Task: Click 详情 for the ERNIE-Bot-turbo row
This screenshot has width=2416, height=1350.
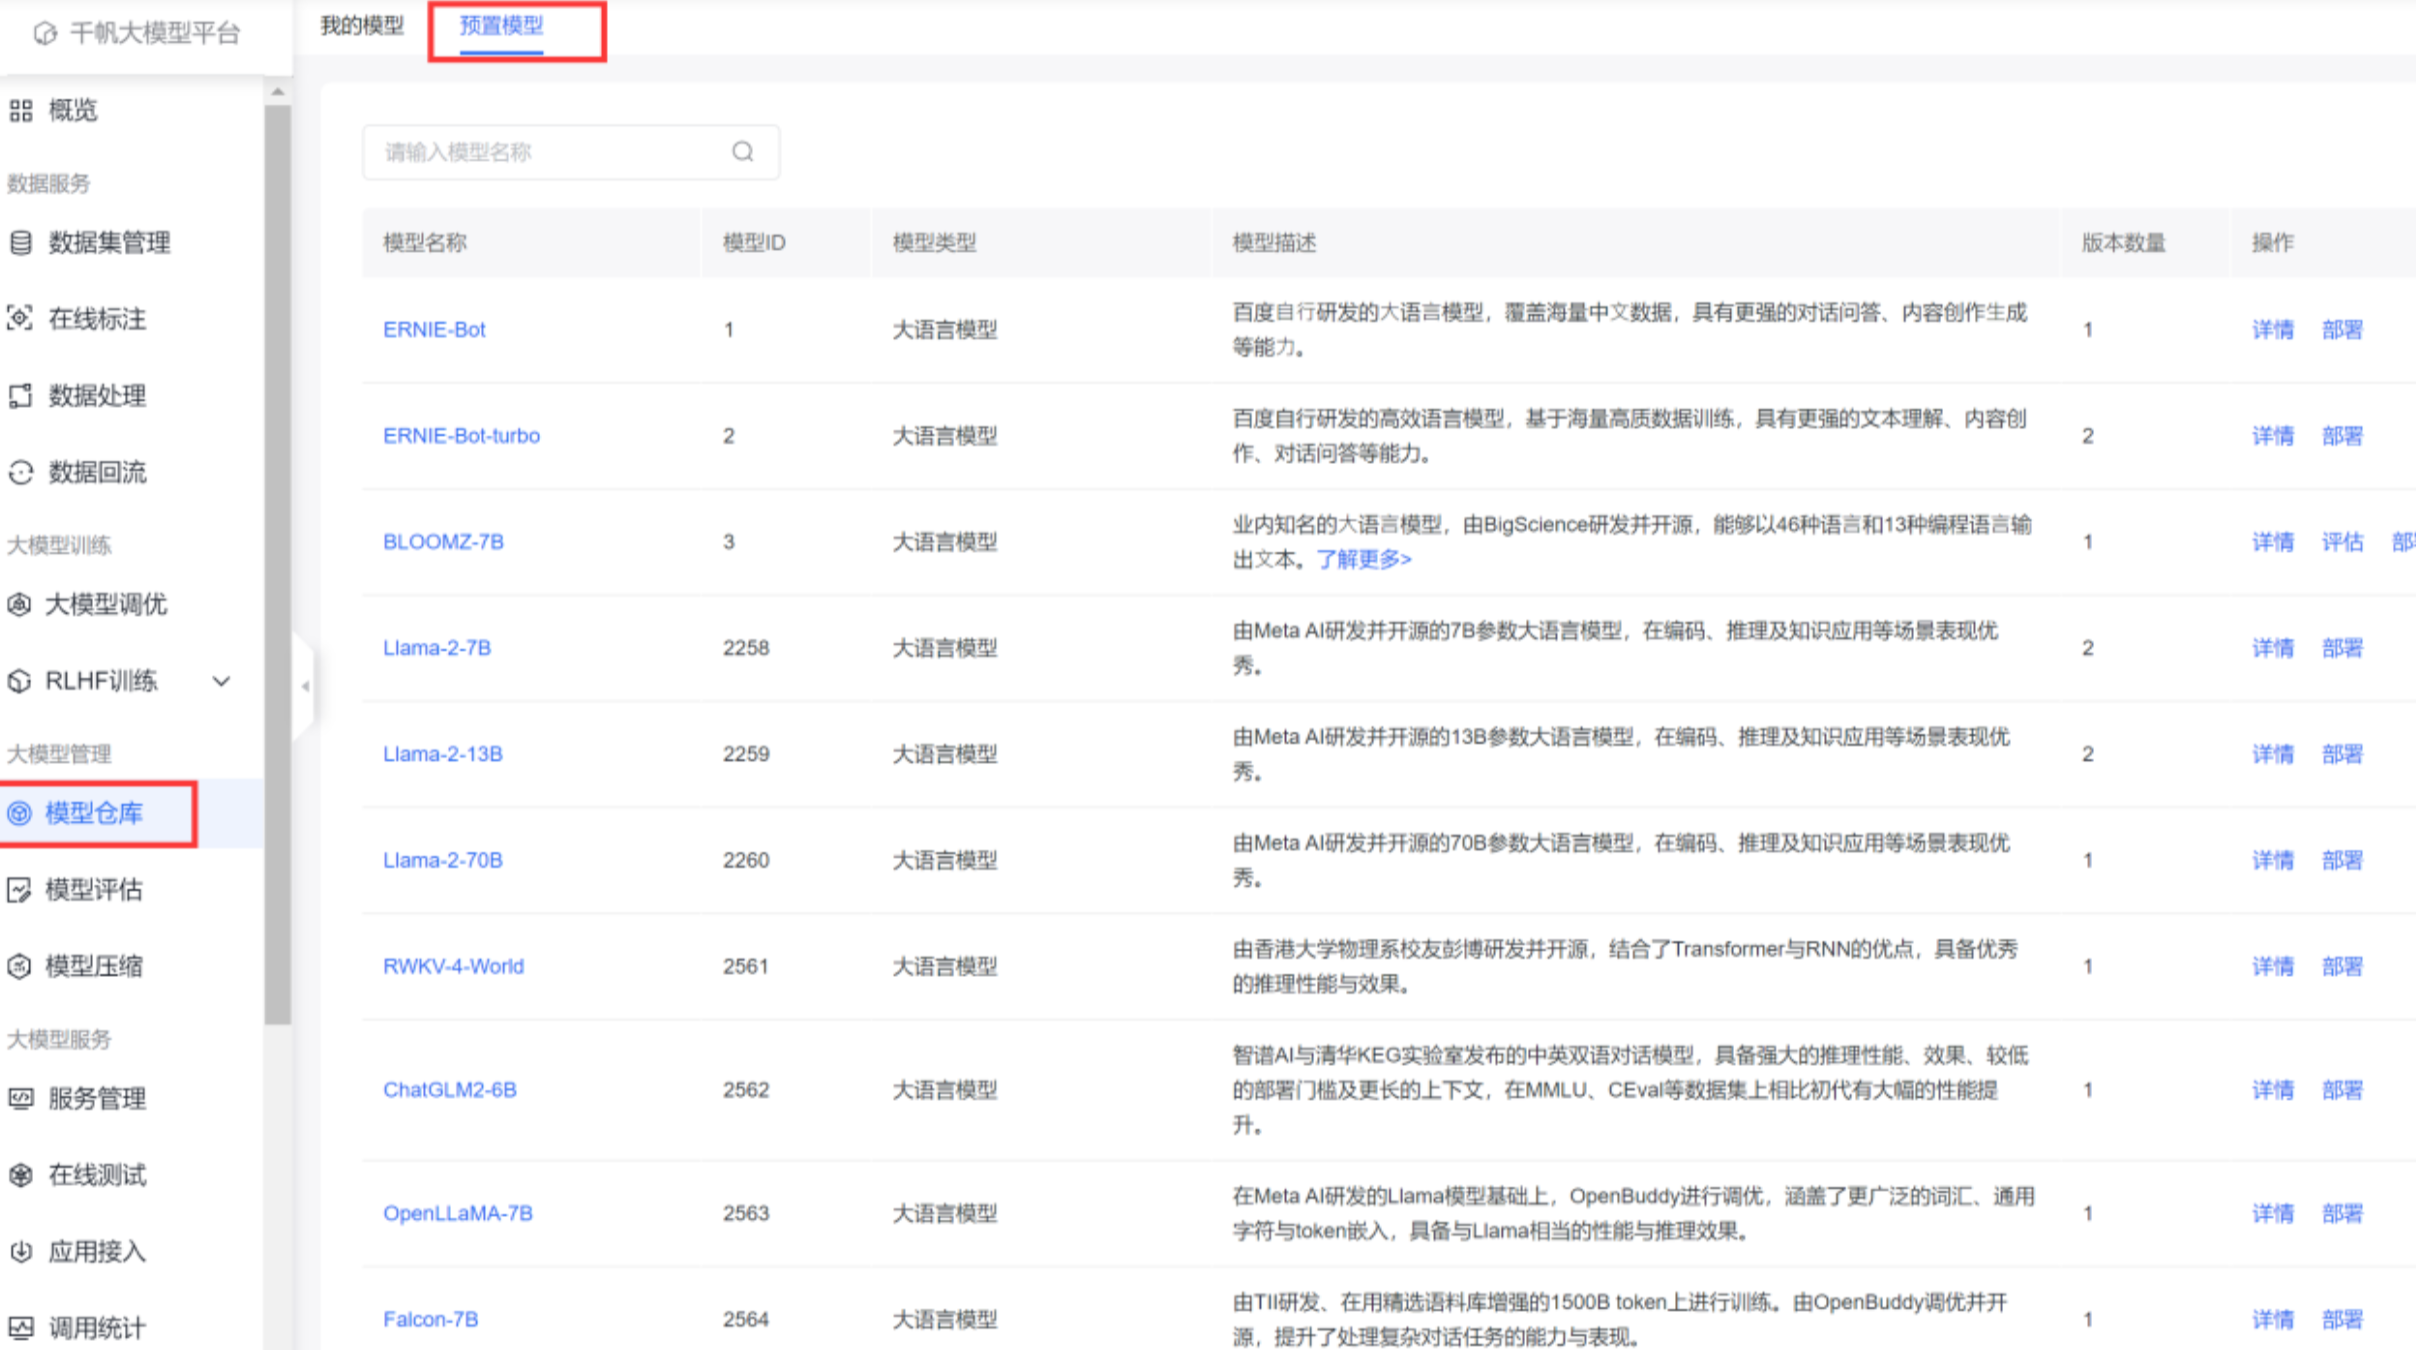Action: [2272, 435]
